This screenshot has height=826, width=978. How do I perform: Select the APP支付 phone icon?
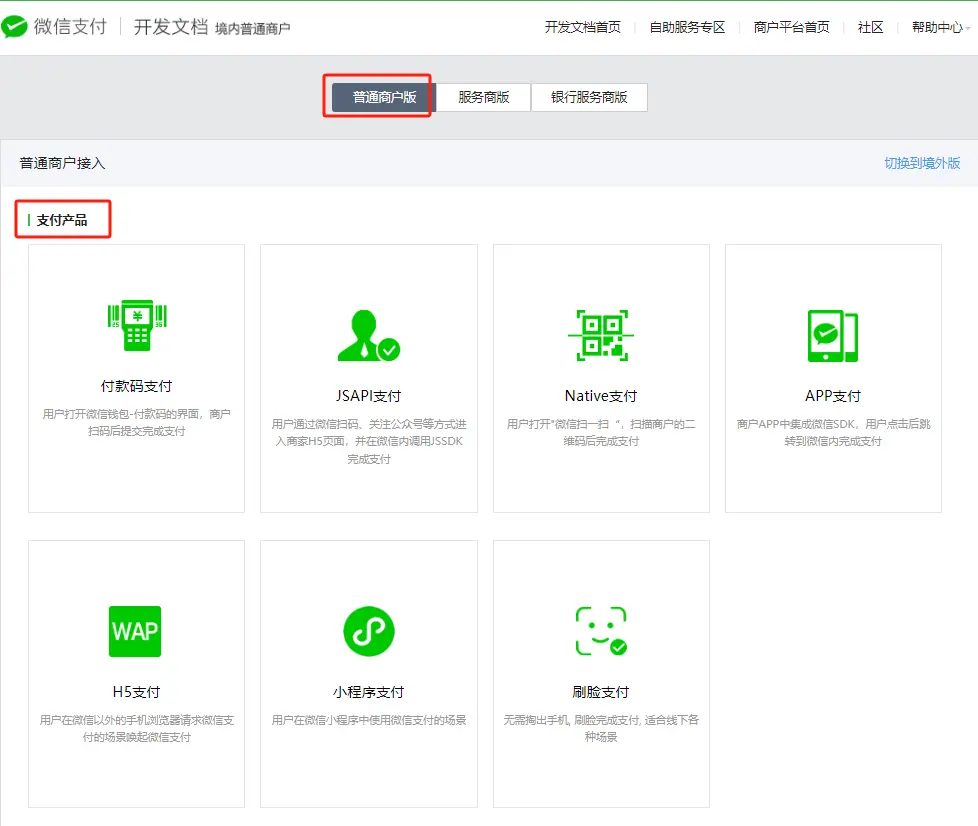(833, 337)
